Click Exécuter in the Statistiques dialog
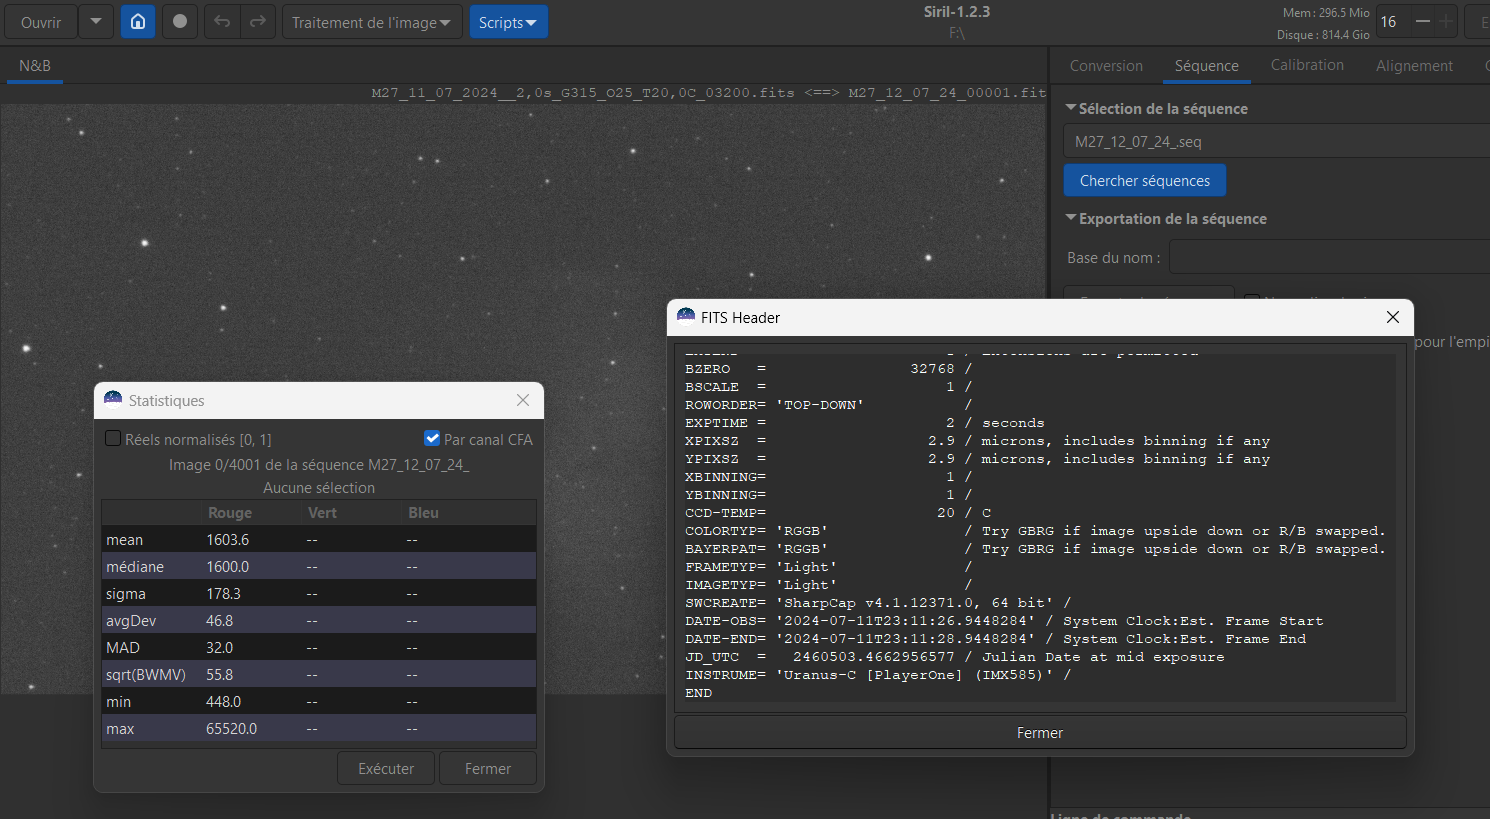Viewport: 1490px width, 819px height. pyautogui.click(x=386, y=768)
